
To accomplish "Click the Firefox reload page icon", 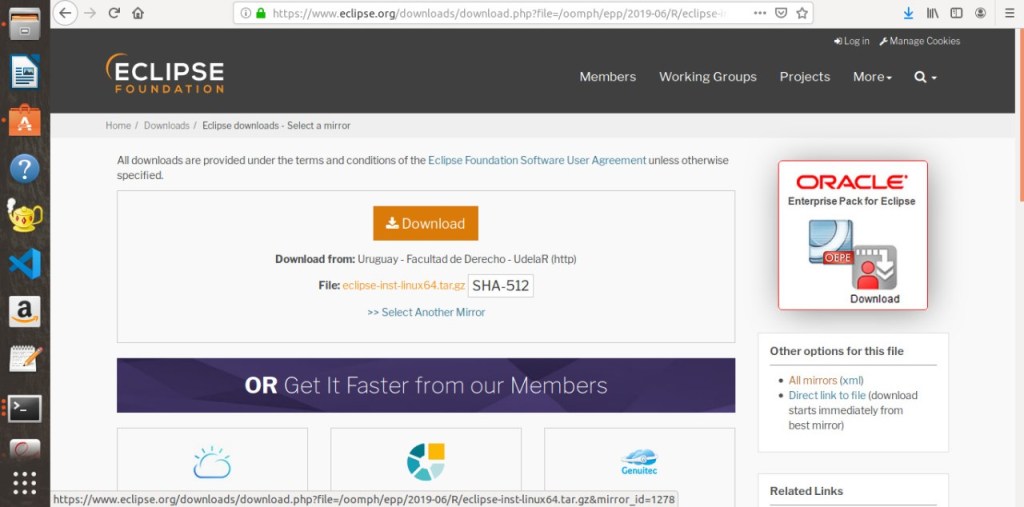I will [x=114, y=13].
